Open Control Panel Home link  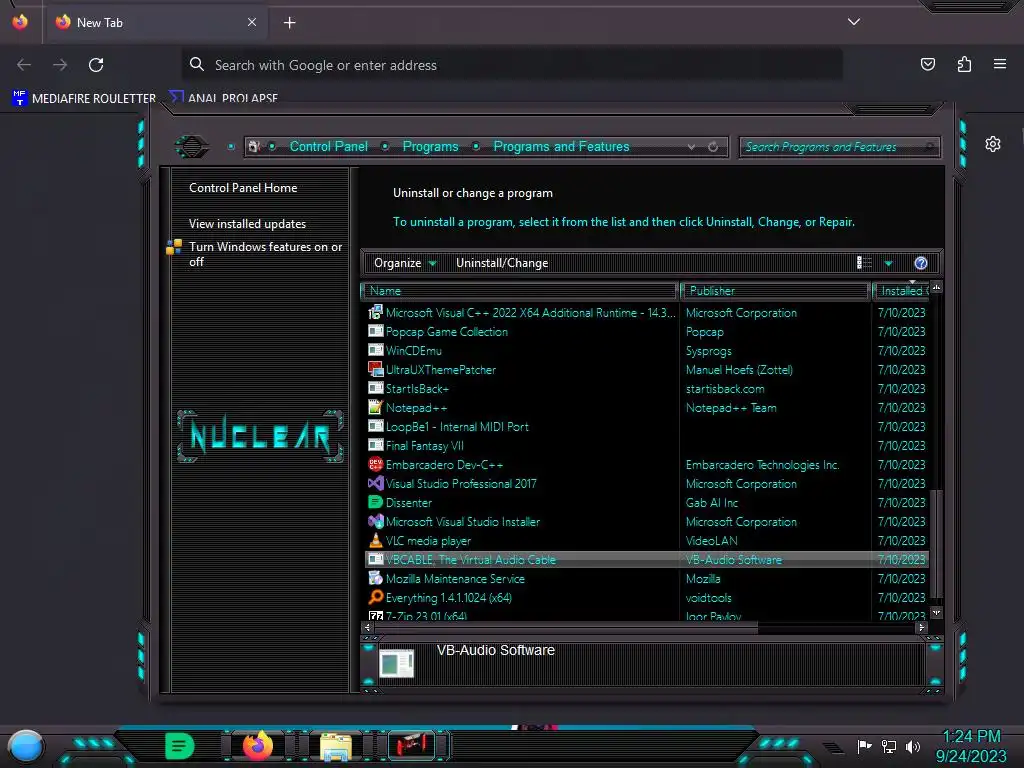(243, 187)
